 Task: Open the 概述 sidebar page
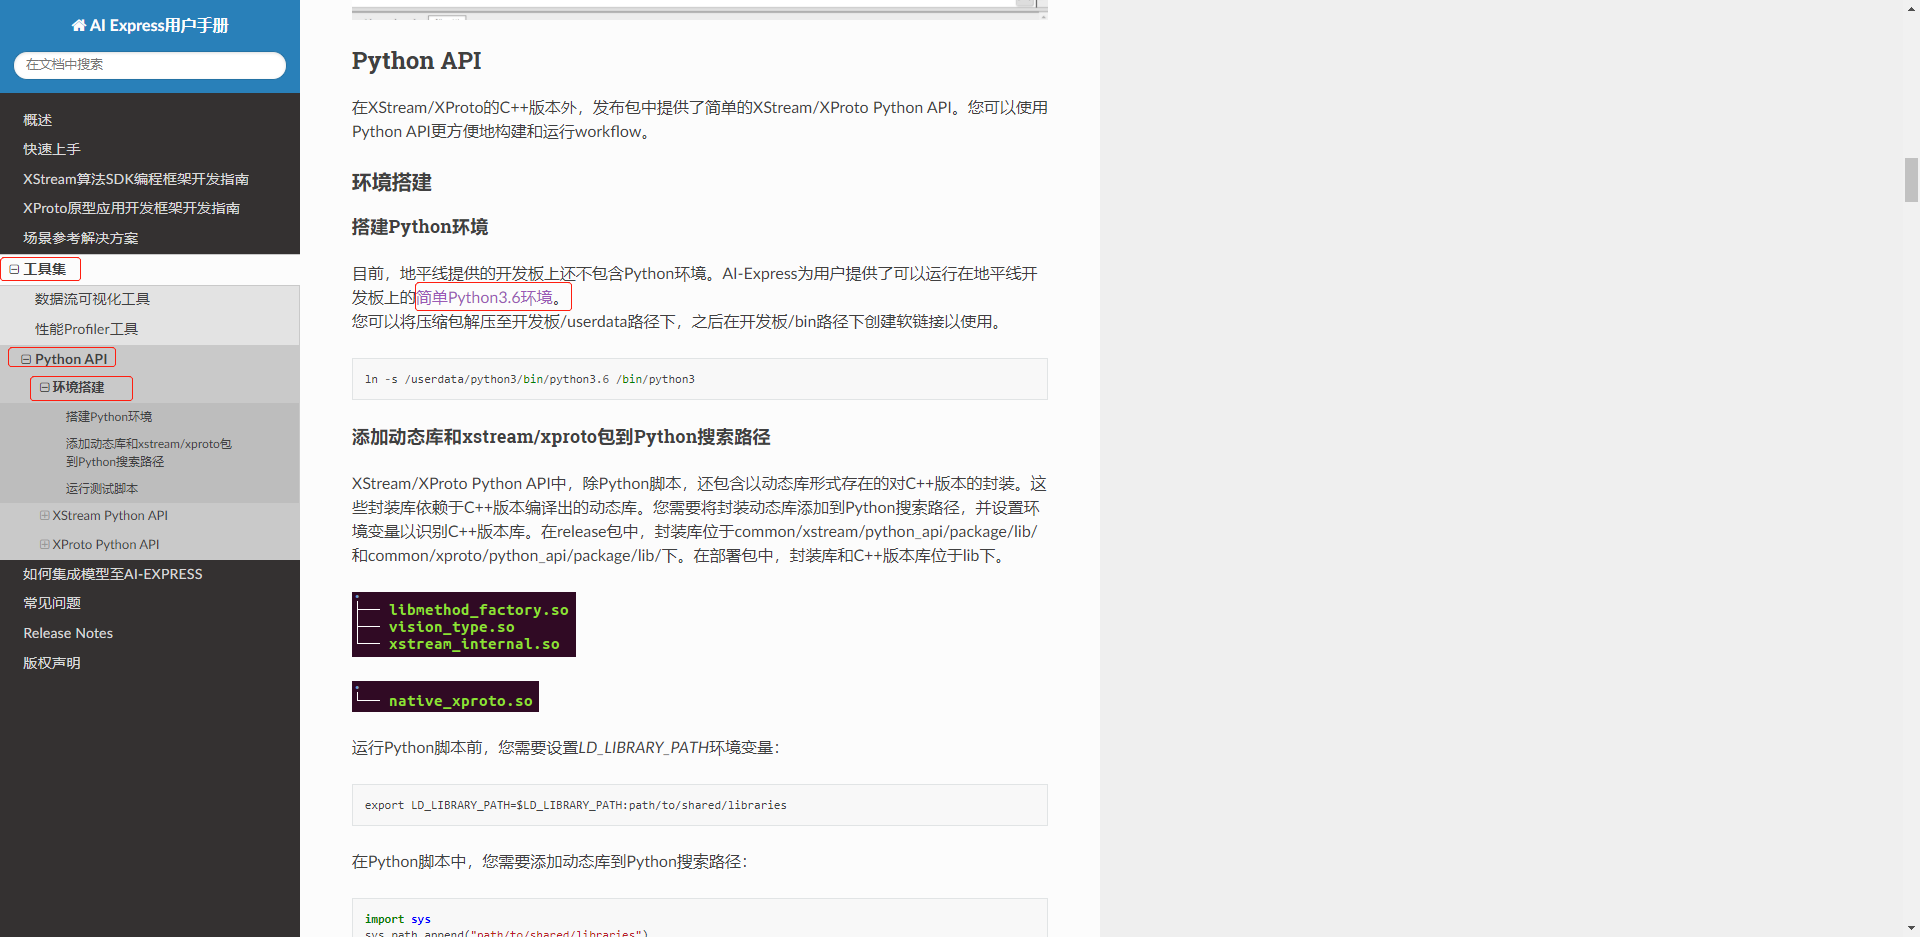(x=38, y=120)
